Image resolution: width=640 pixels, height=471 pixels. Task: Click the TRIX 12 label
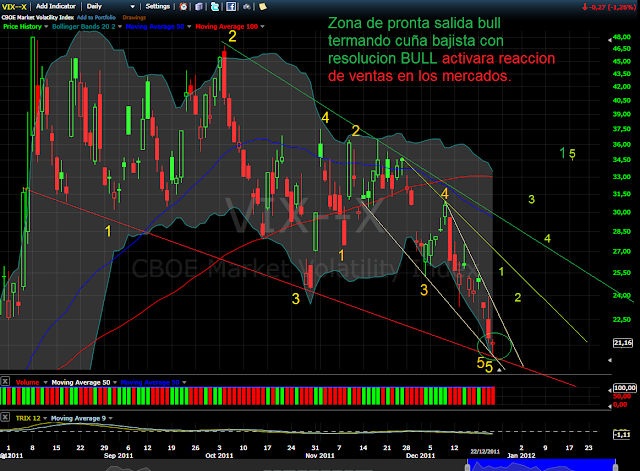click(28, 419)
